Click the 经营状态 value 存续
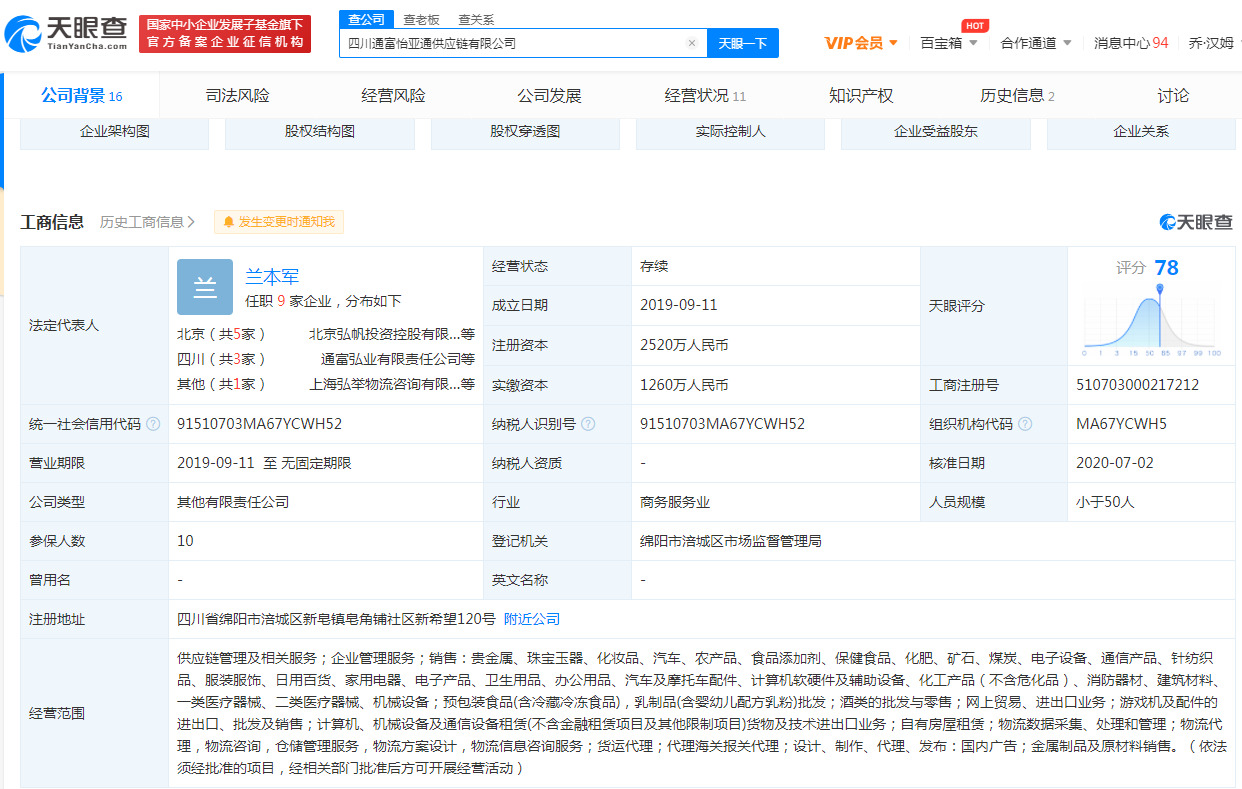 tap(654, 266)
